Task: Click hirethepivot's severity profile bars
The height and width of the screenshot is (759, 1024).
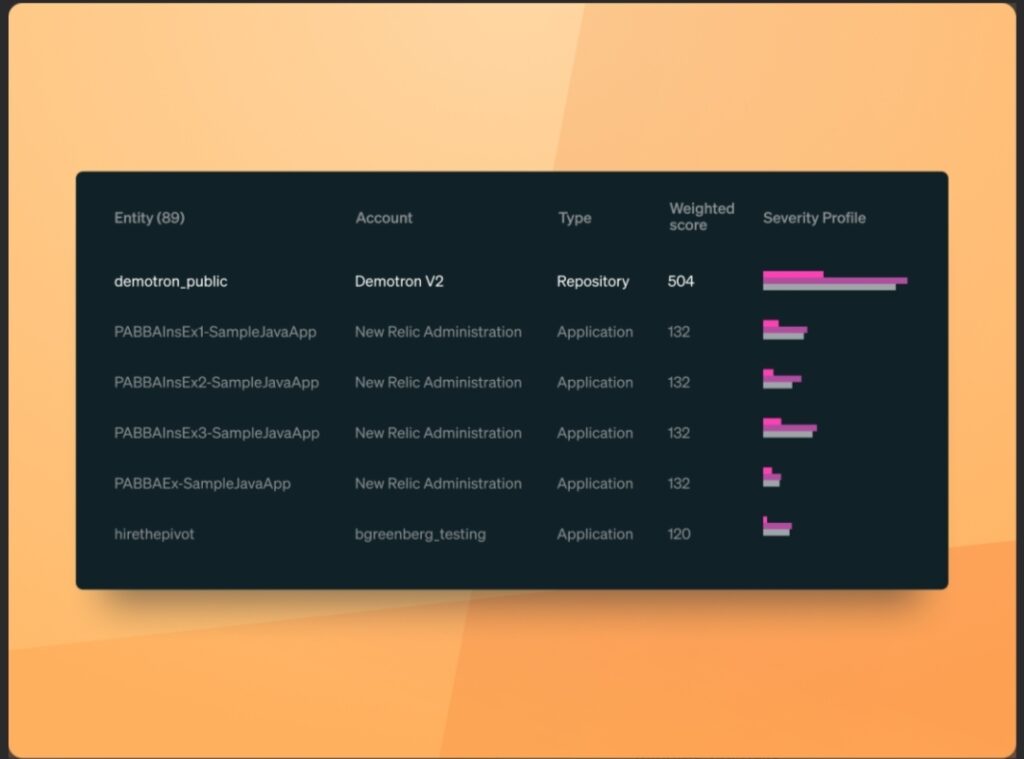Action: [x=777, y=527]
